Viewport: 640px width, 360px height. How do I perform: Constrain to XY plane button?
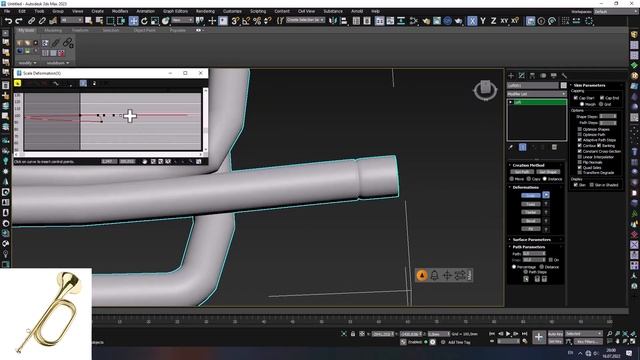[504, 20]
